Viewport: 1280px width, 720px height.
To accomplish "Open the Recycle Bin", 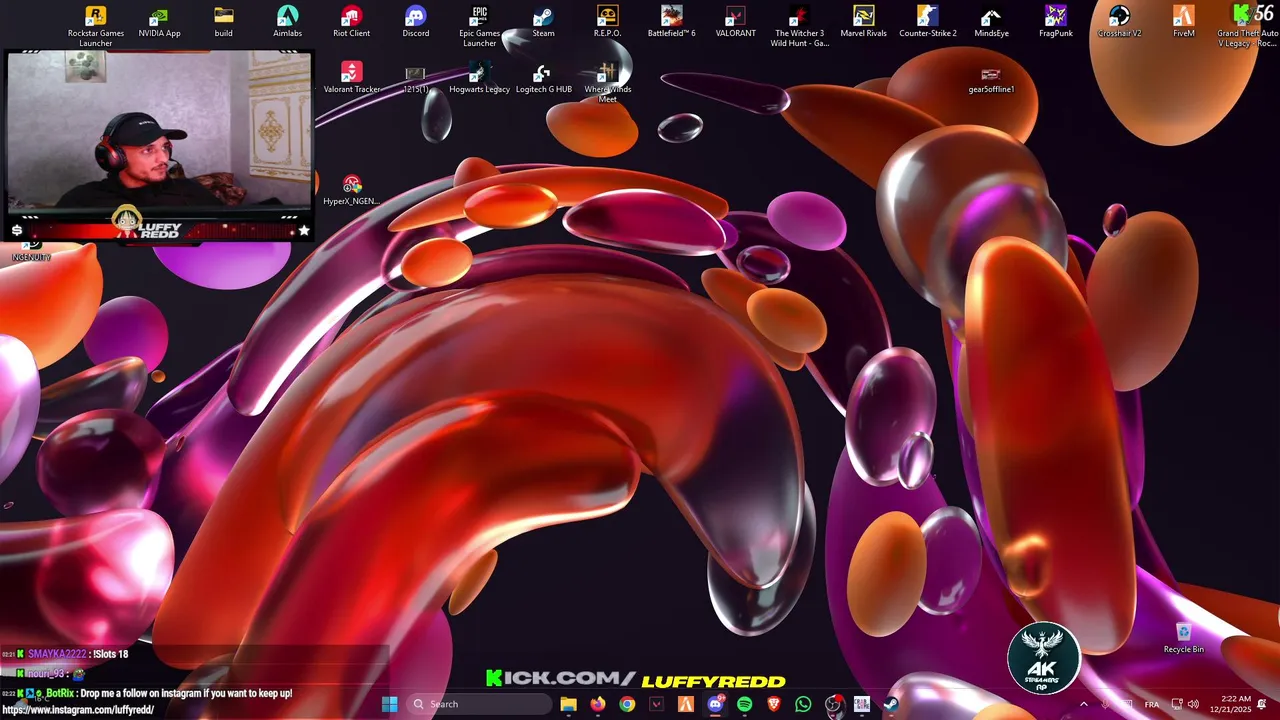I will (x=1183, y=638).
